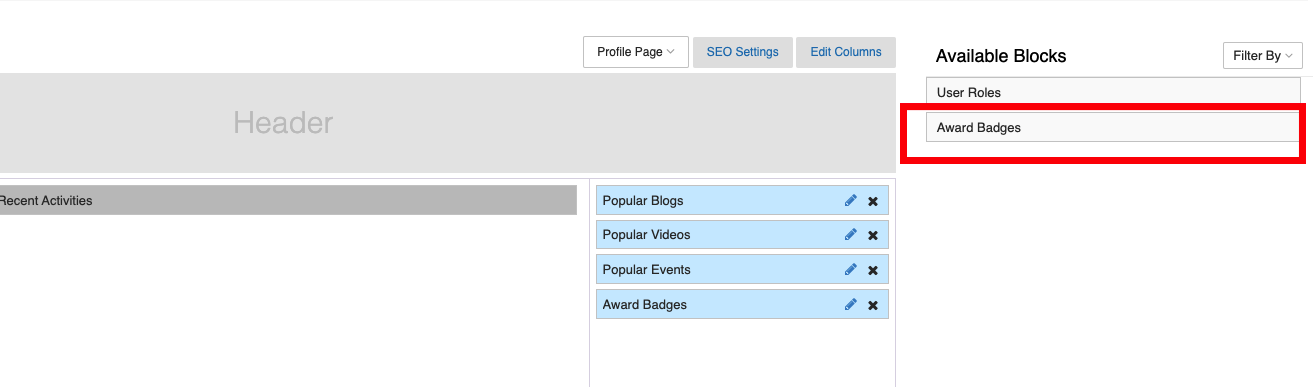Image resolution: width=1315 pixels, height=387 pixels.
Task: Open the Filter By dropdown
Action: click(1262, 56)
